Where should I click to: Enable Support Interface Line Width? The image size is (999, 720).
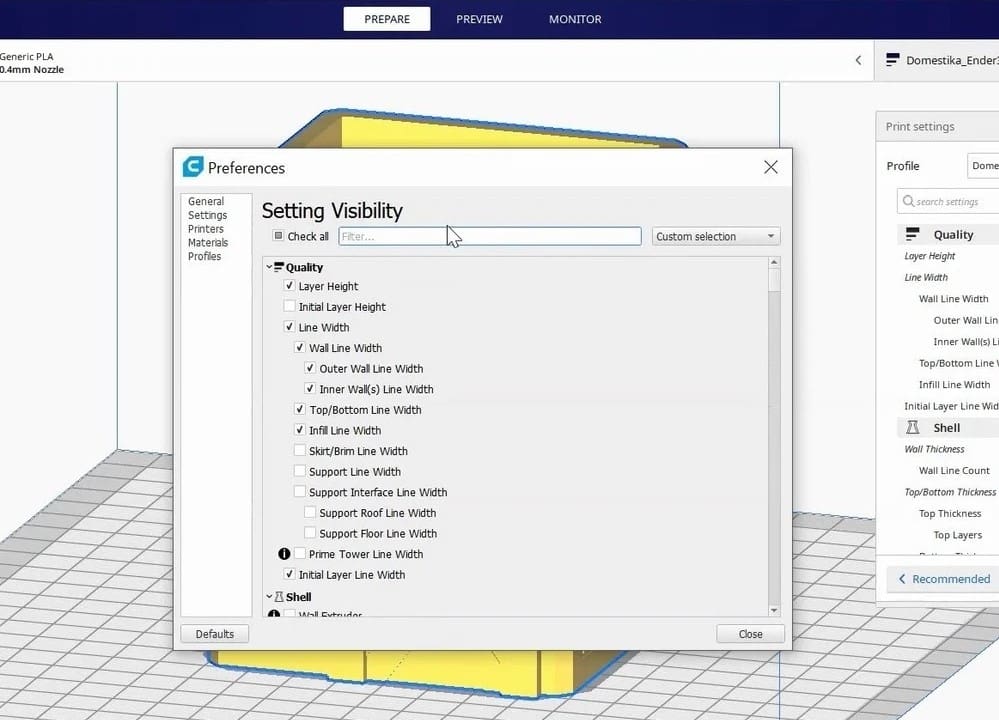(299, 492)
